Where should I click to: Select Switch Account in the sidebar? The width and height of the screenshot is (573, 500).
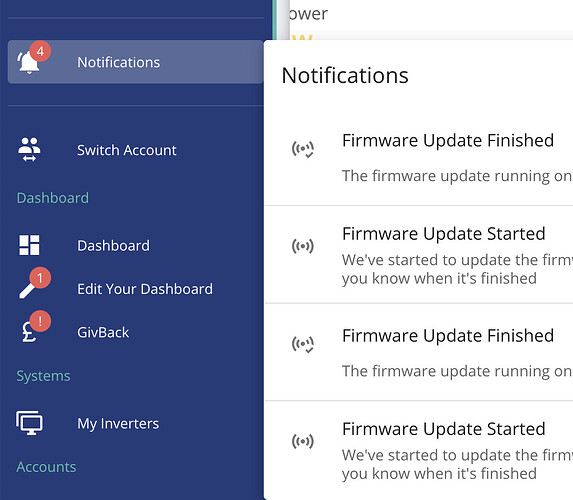point(127,150)
